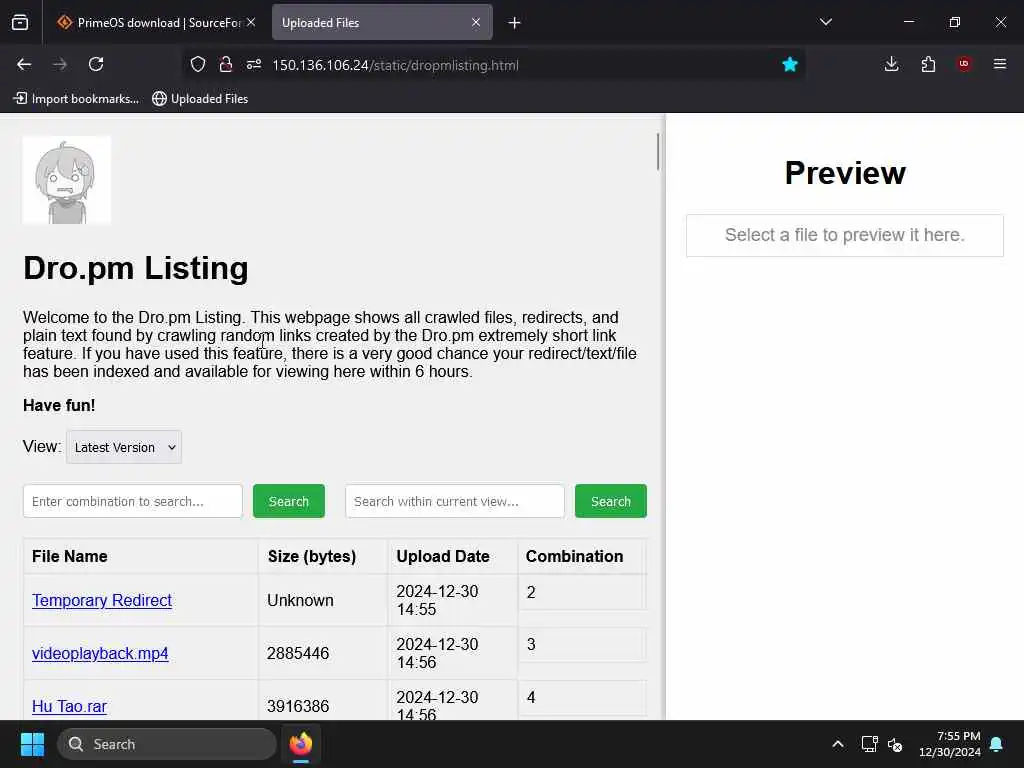Click the Preview heading
Screen dimensions: 1024x768
[845, 173]
